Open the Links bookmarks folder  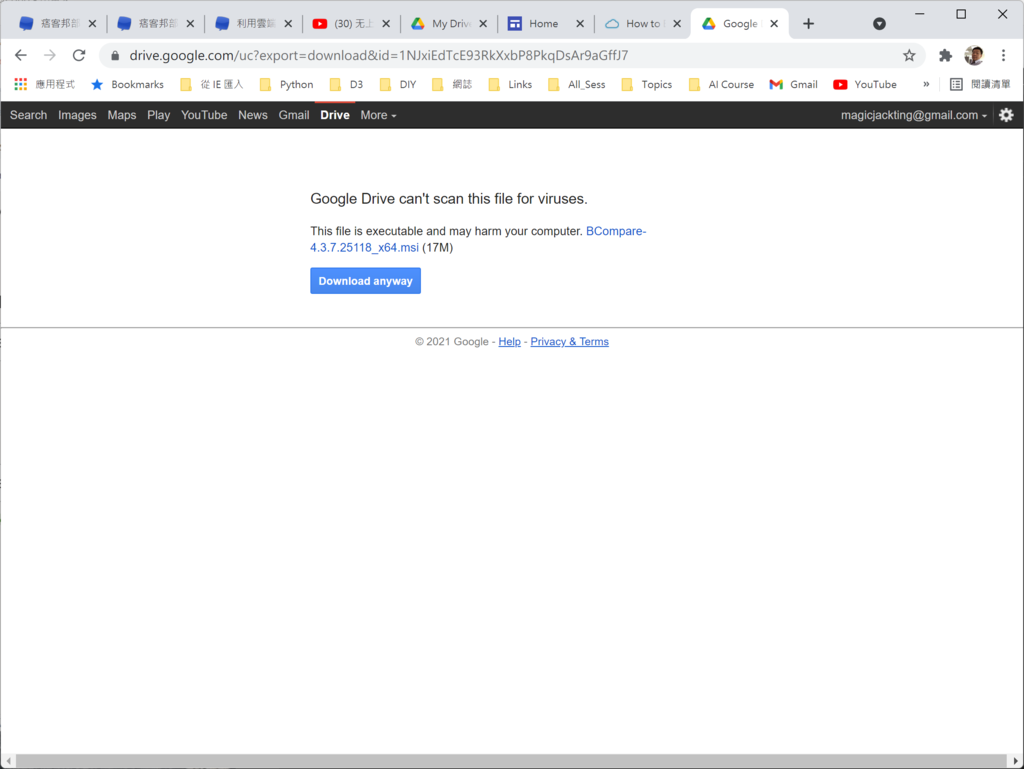point(510,84)
